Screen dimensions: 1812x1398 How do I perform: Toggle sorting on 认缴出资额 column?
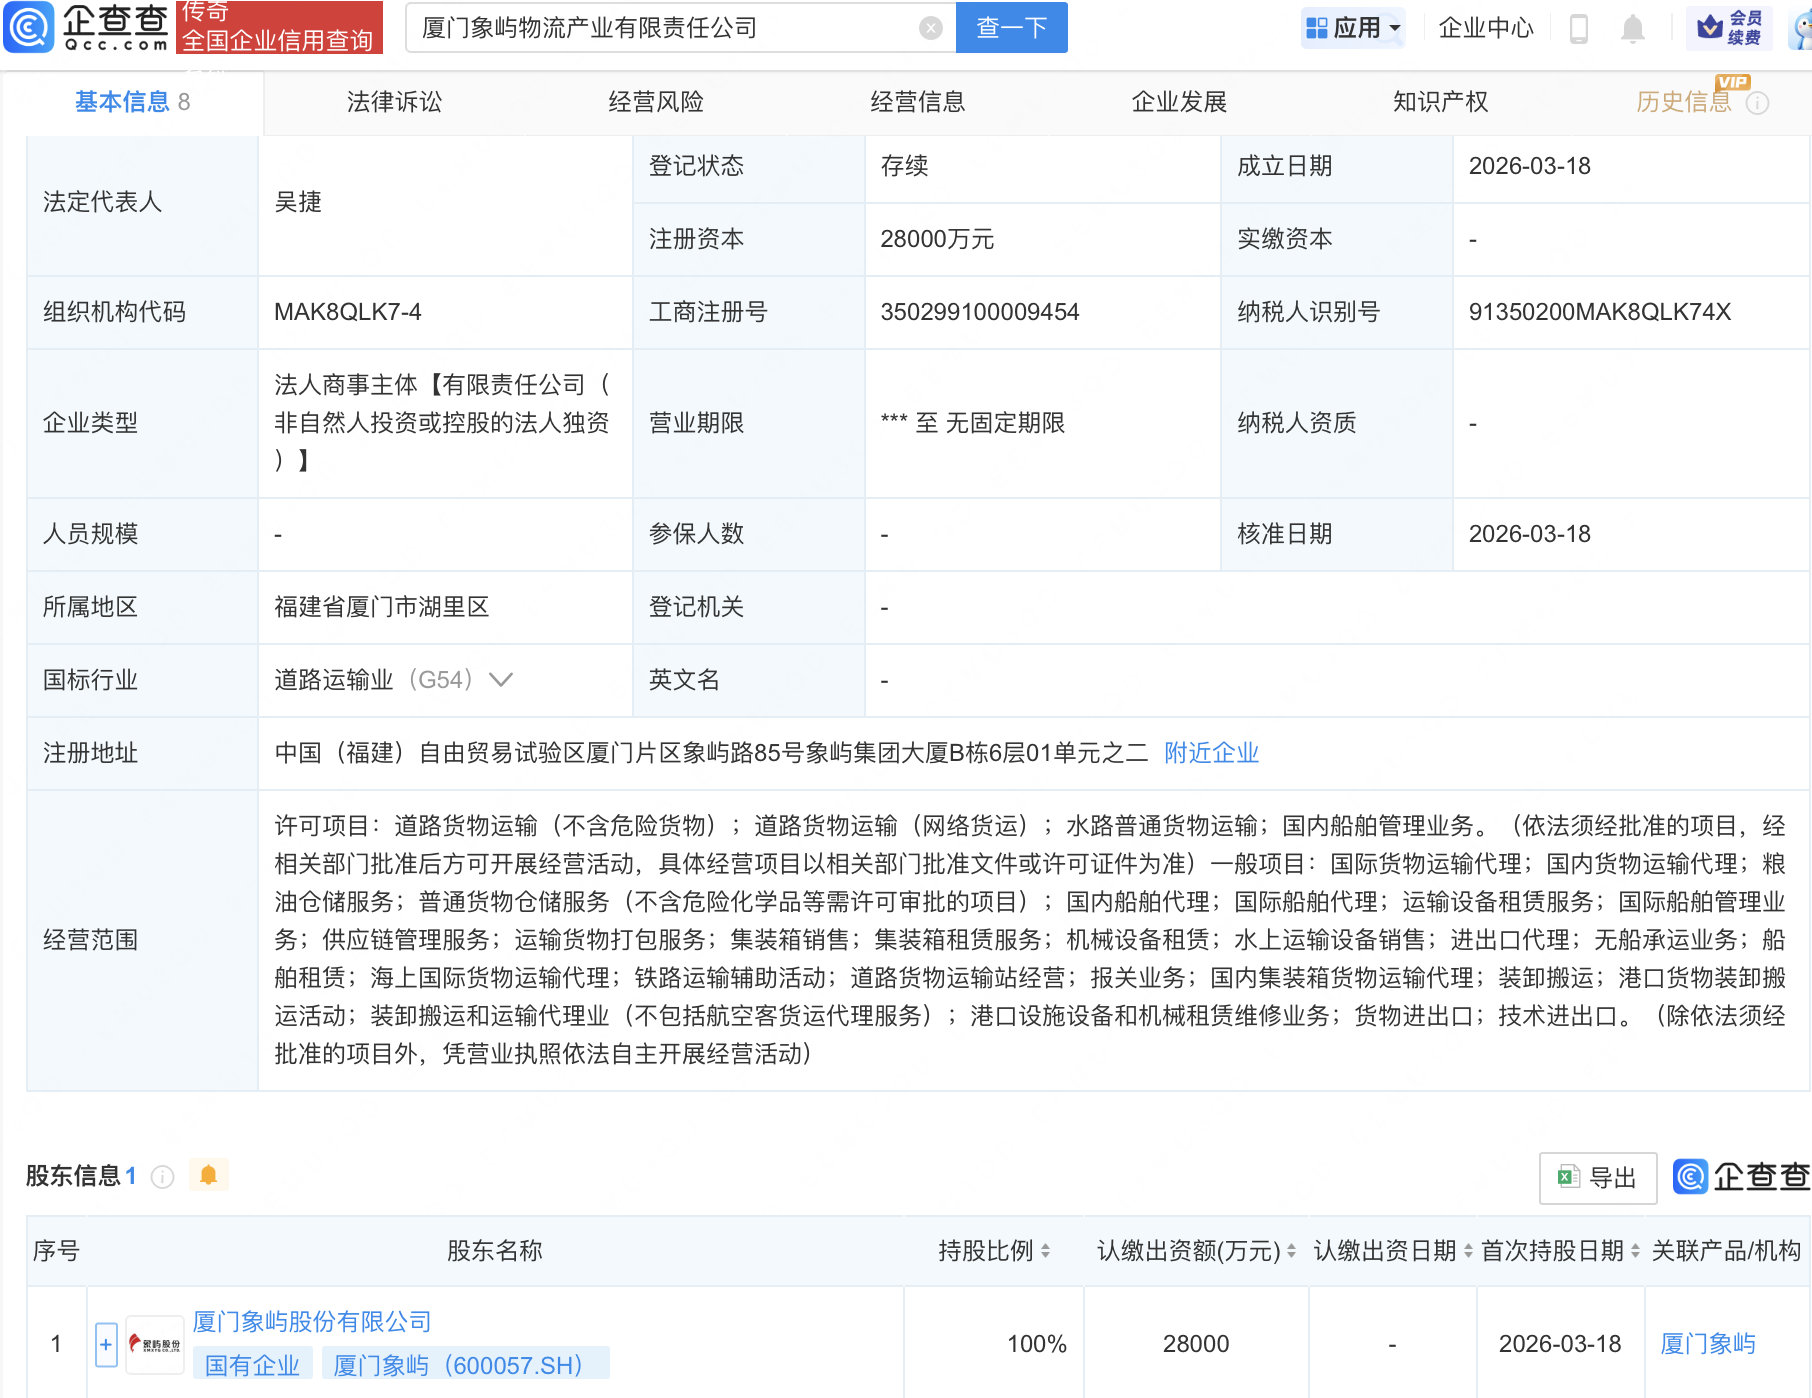tap(1289, 1250)
